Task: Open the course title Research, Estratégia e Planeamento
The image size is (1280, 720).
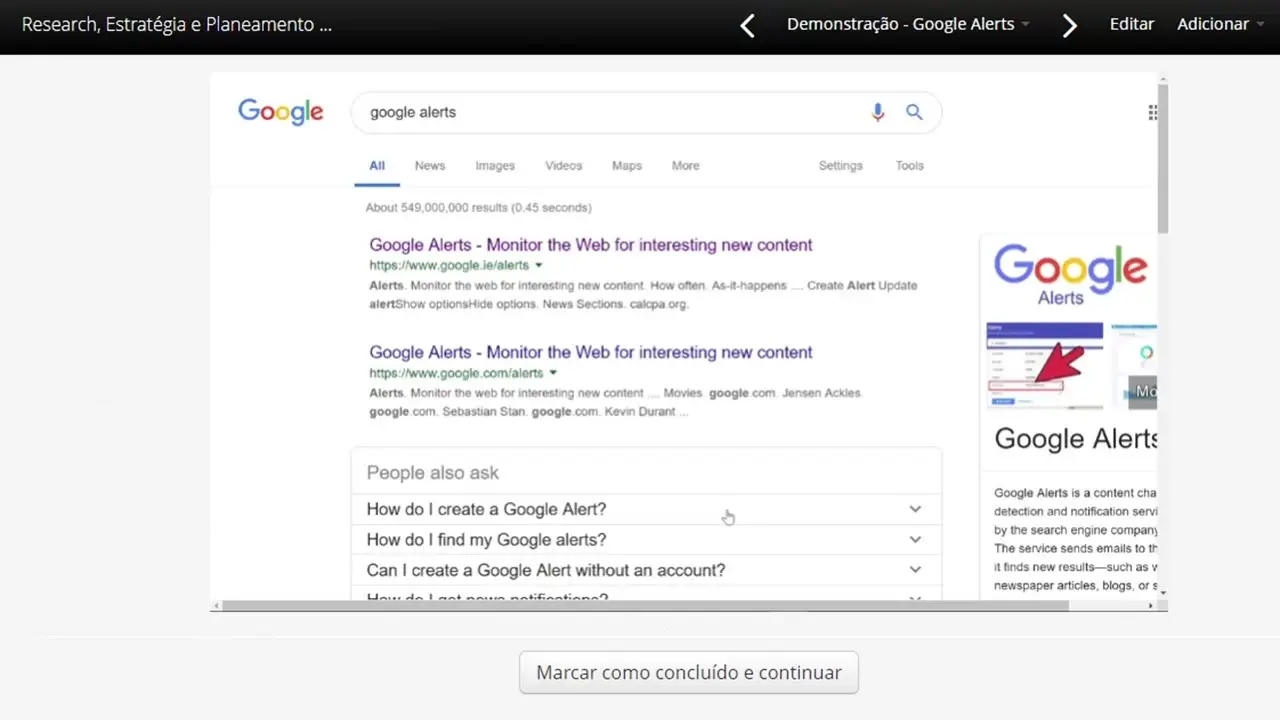Action: (177, 24)
